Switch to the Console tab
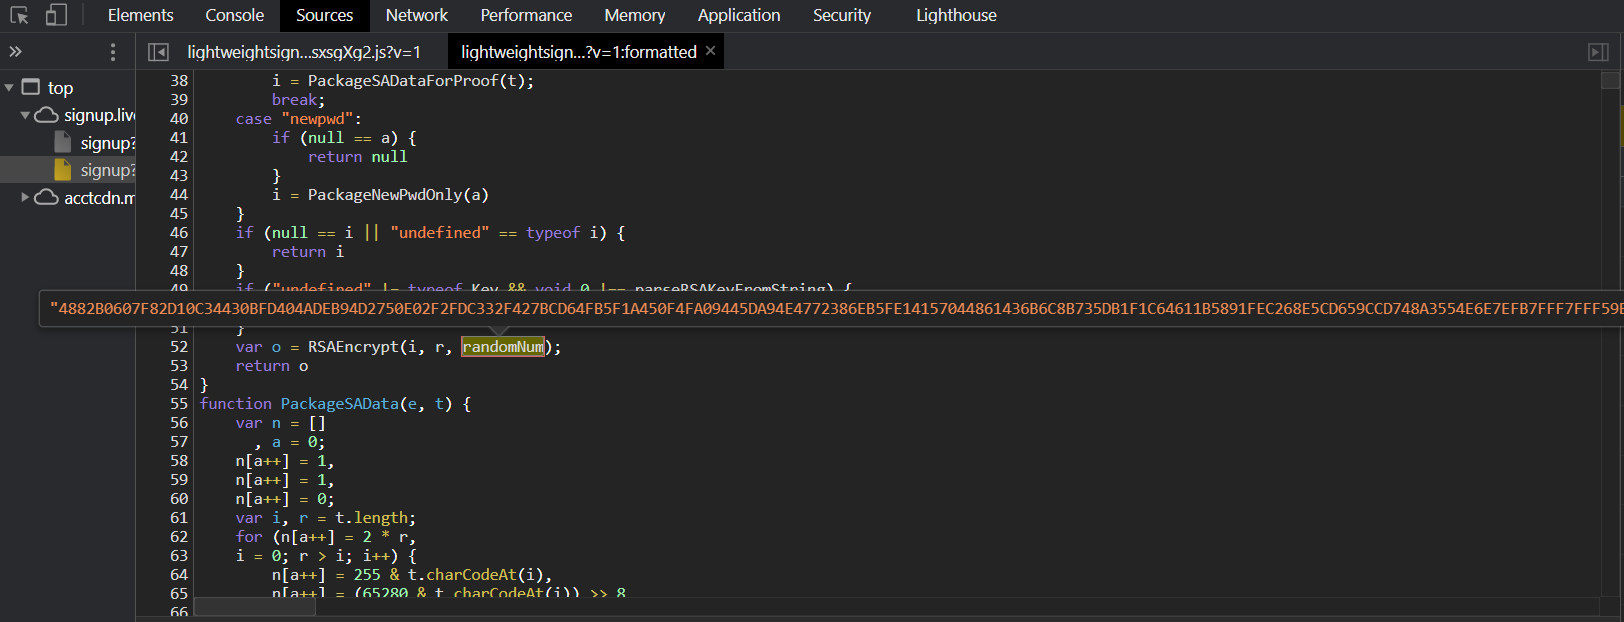The width and height of the screenshot is (1624, 622). 234,15
